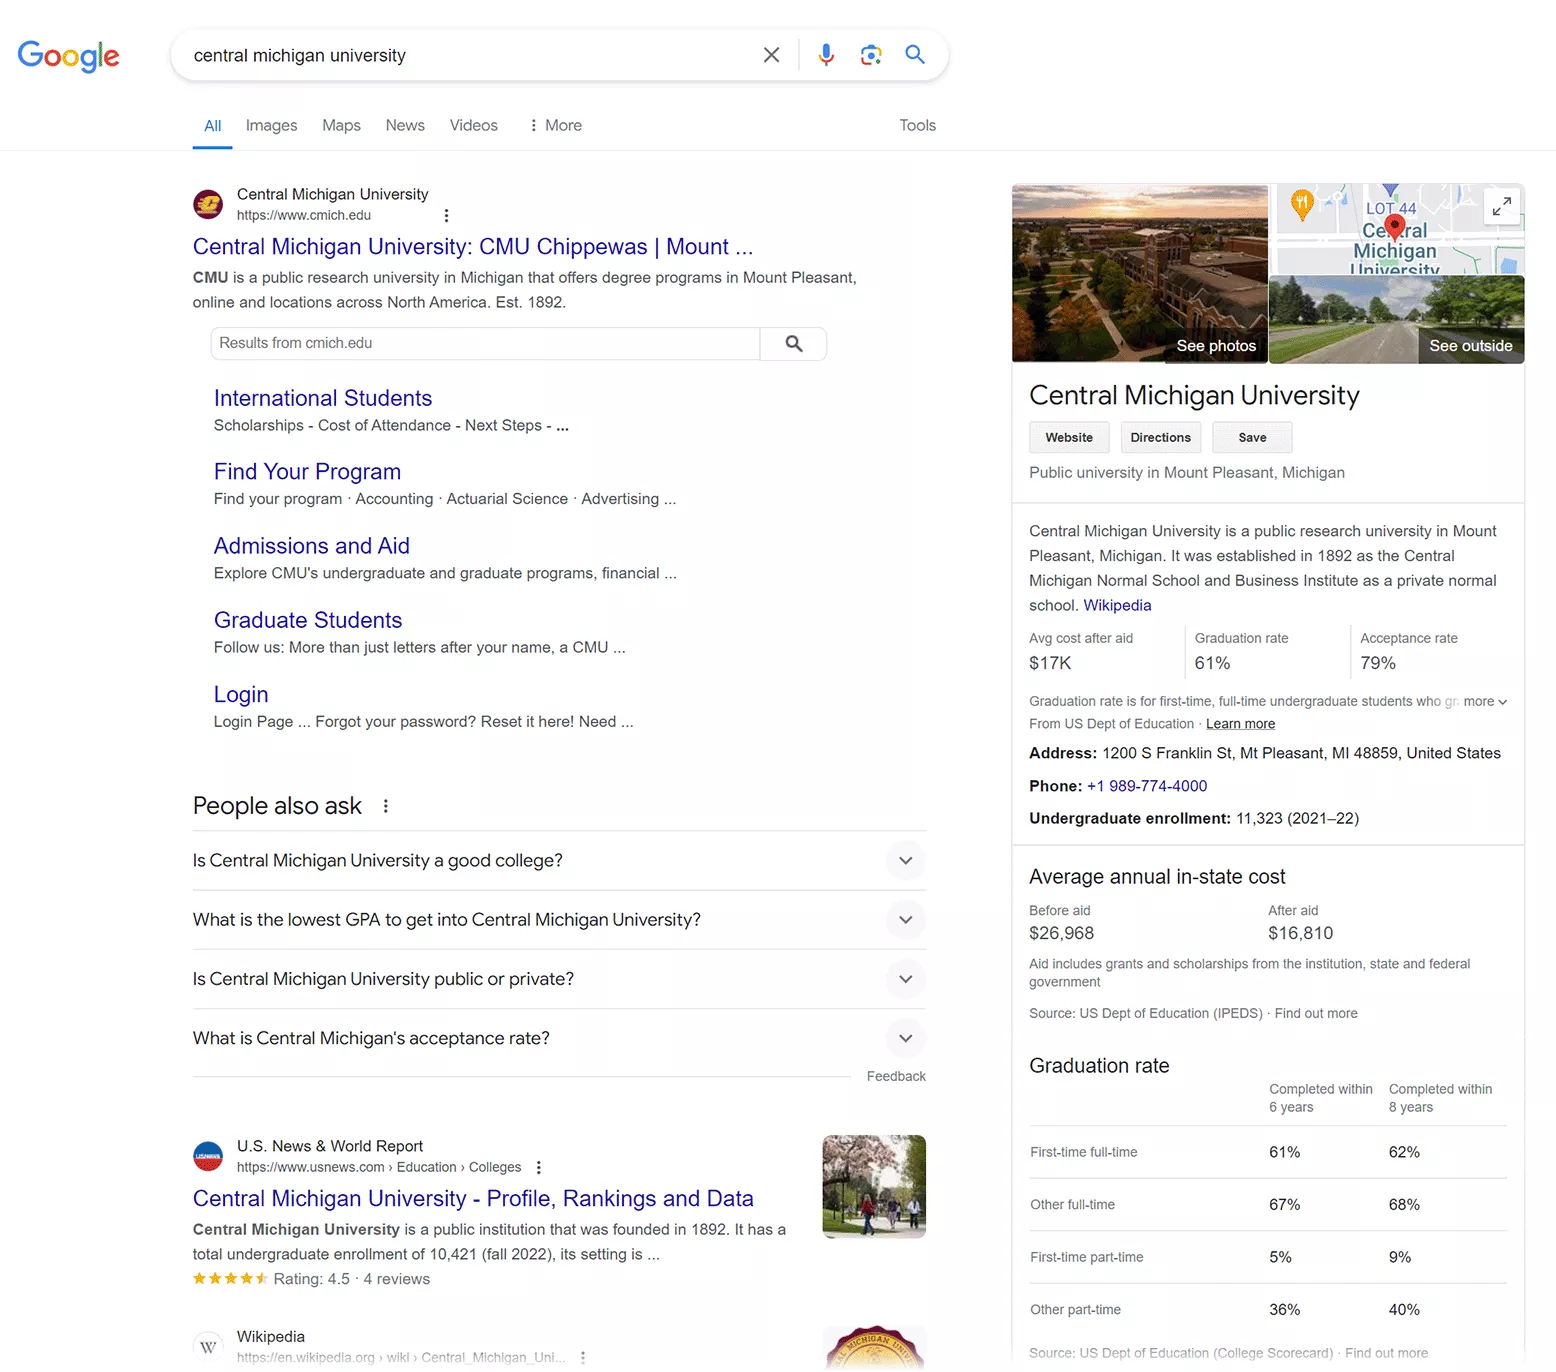1556x1372 pixels.
Task: Click the U.S. News favicon
Action: pyautogui.click(x=208, y=1156)
